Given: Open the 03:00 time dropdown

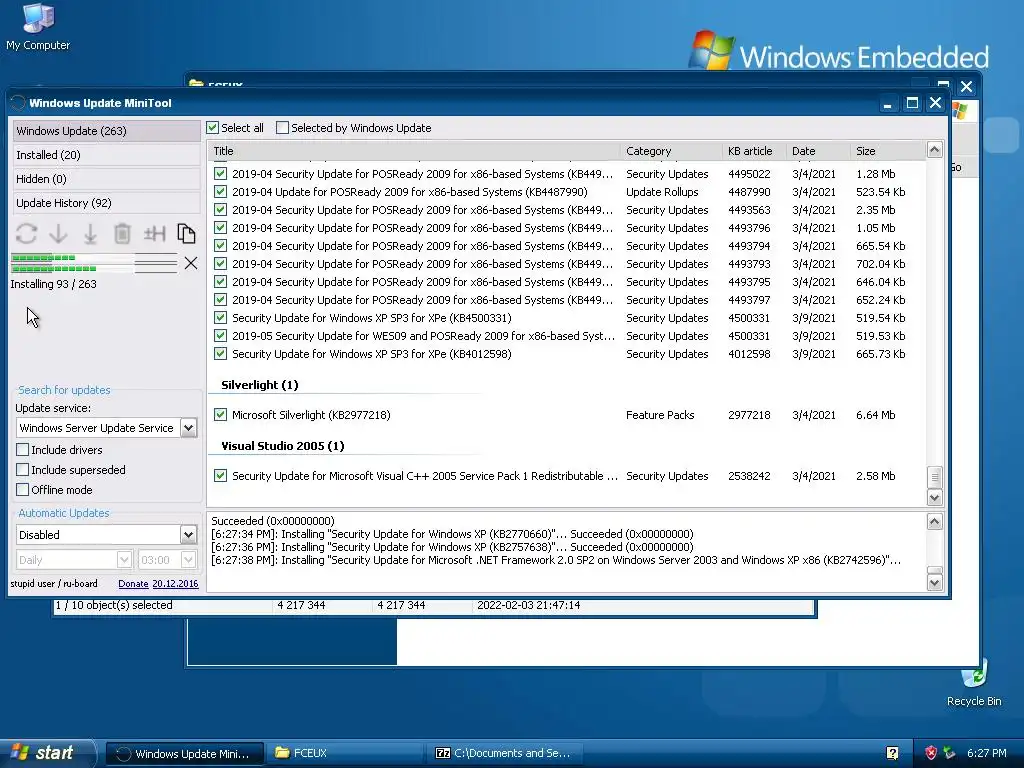Looking at the screenshot, I should click(188, 560).
